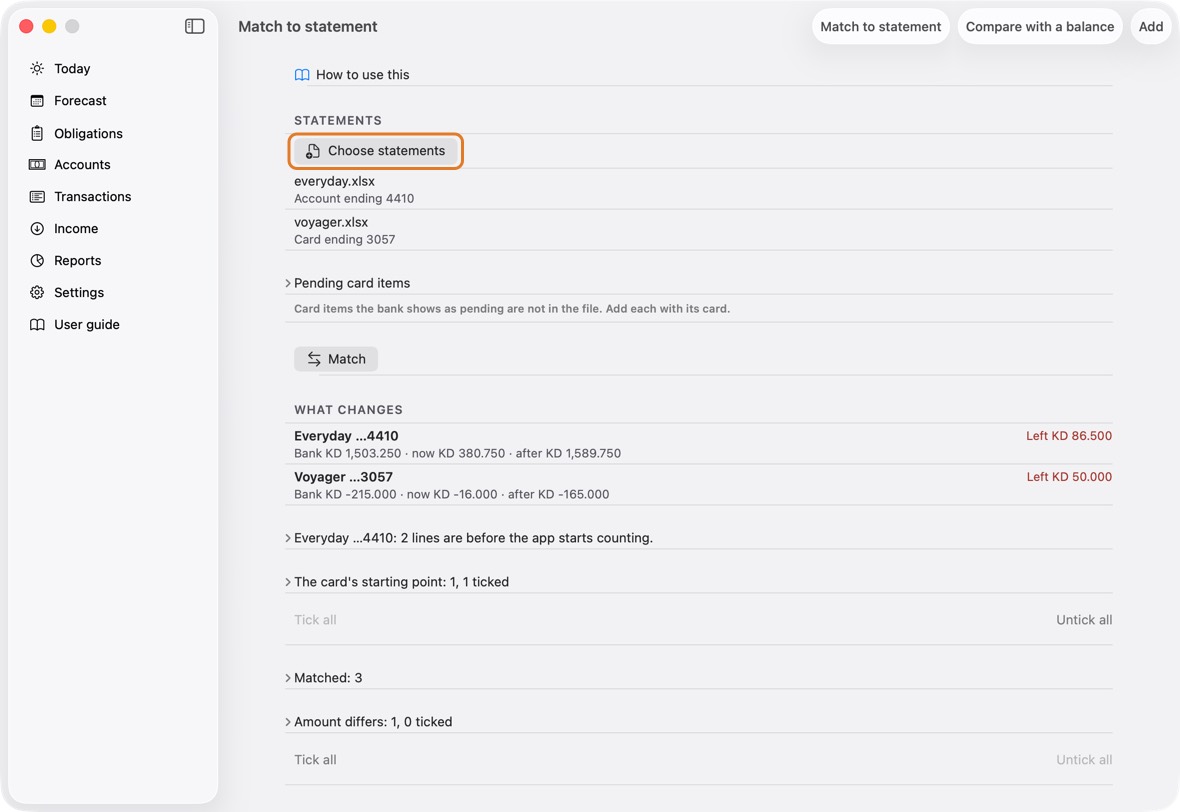
Task: Open Obligations in sidebar
Action: tap(88, 133)
